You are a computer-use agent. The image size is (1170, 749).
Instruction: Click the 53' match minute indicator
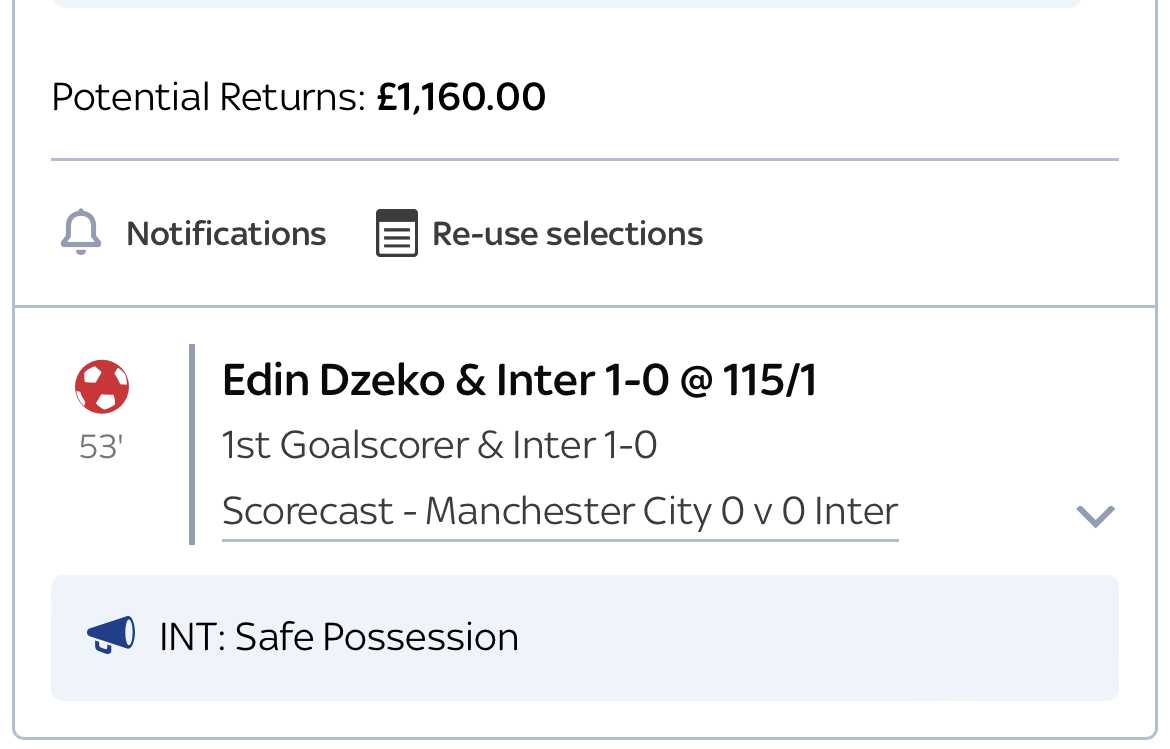(101, 448)
